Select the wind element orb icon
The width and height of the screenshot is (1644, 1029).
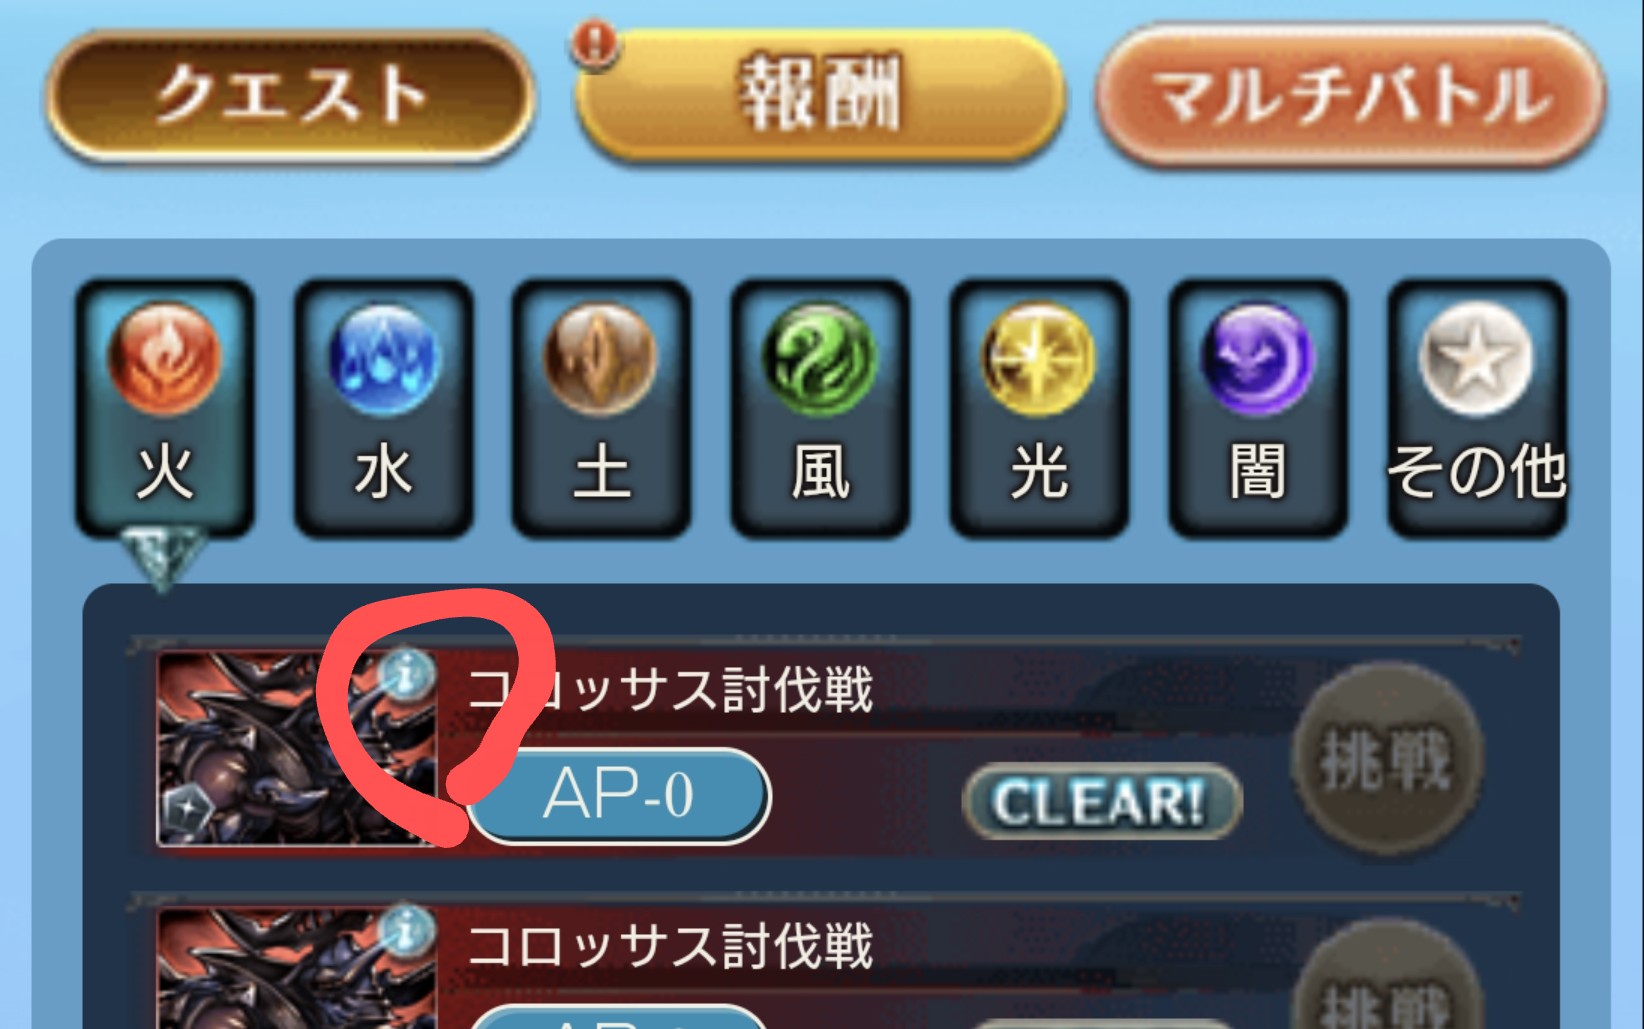pos(820,359)
